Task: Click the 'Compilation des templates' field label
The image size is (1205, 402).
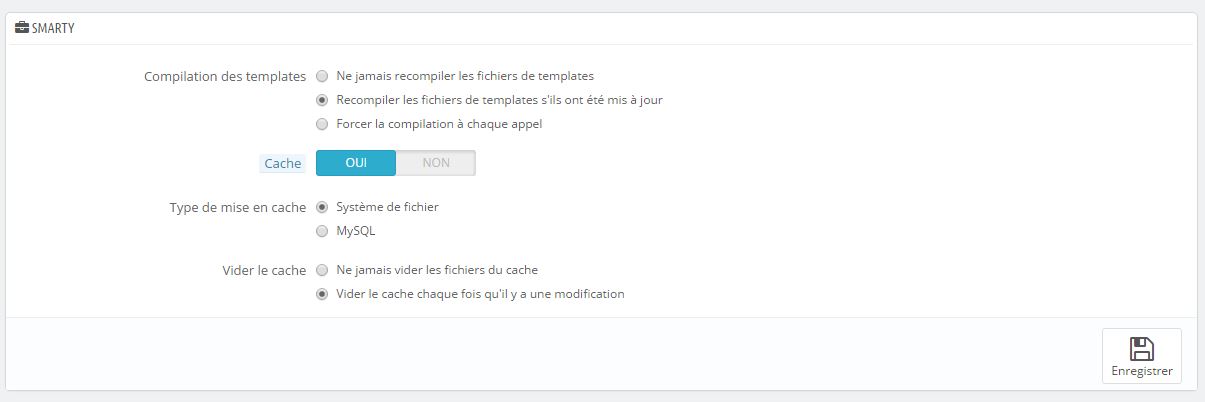Action: click(225, 76)
